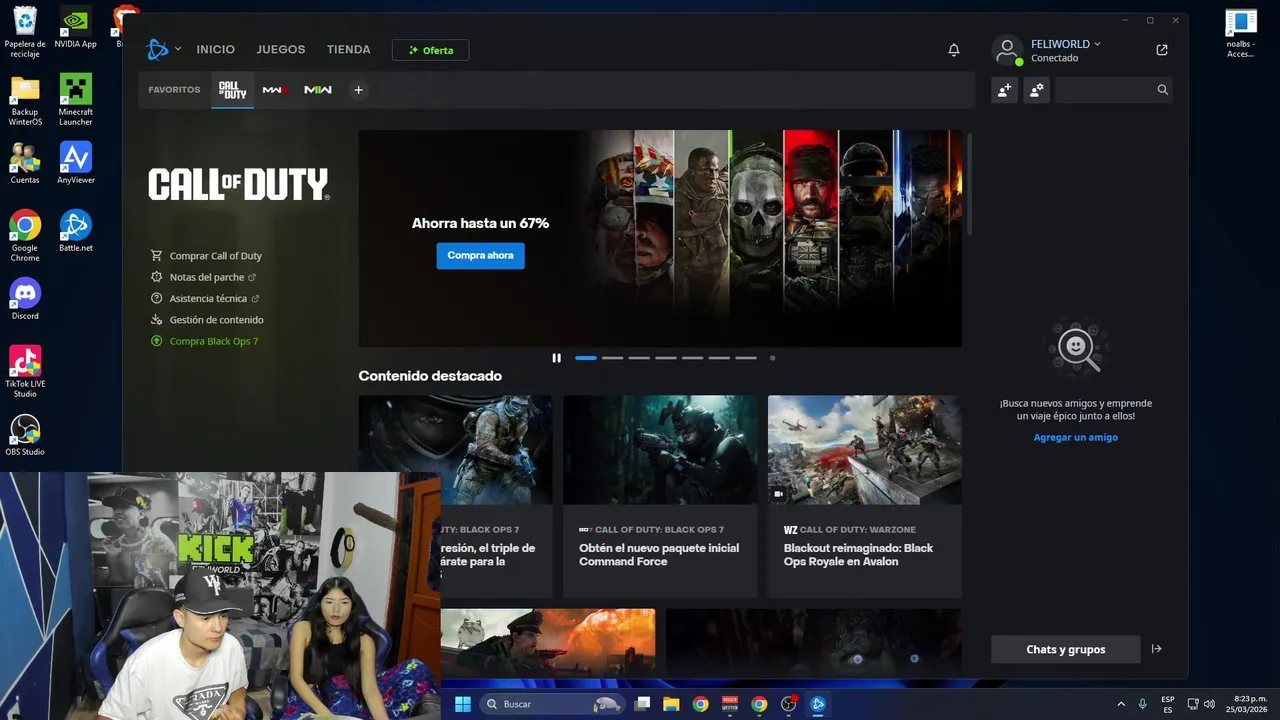
Task: Open the volume tray icon
Action: click(1209, 704)
